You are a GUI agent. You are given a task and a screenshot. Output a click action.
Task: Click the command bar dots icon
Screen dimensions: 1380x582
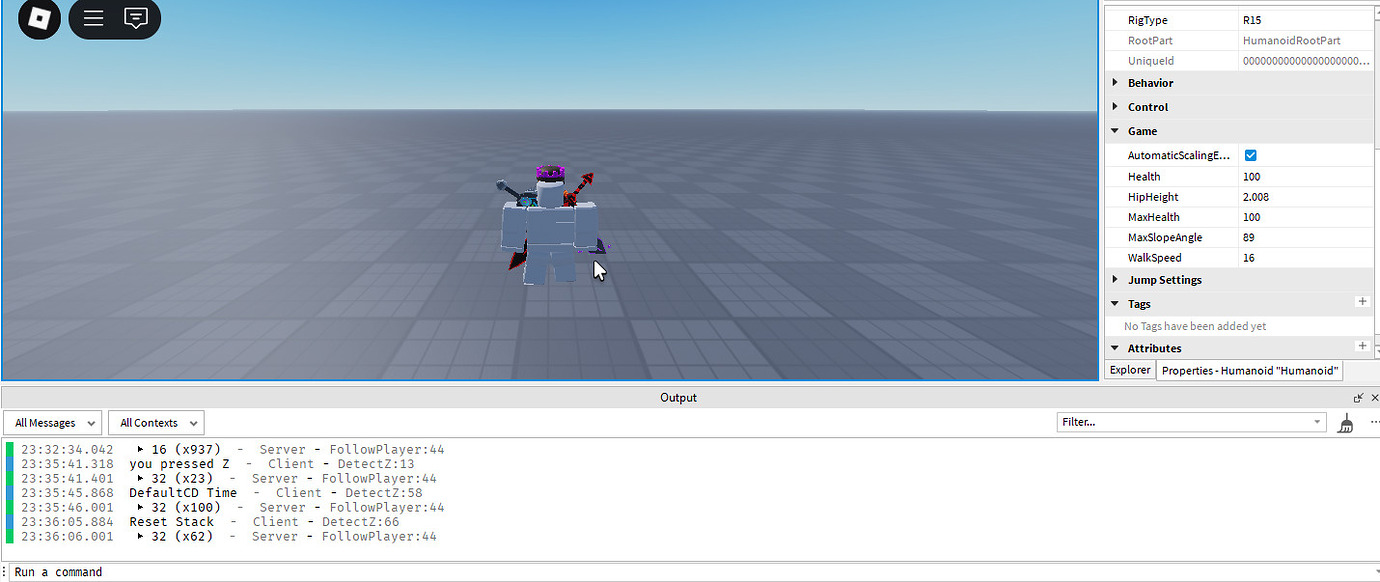click(x=6, y=571)
